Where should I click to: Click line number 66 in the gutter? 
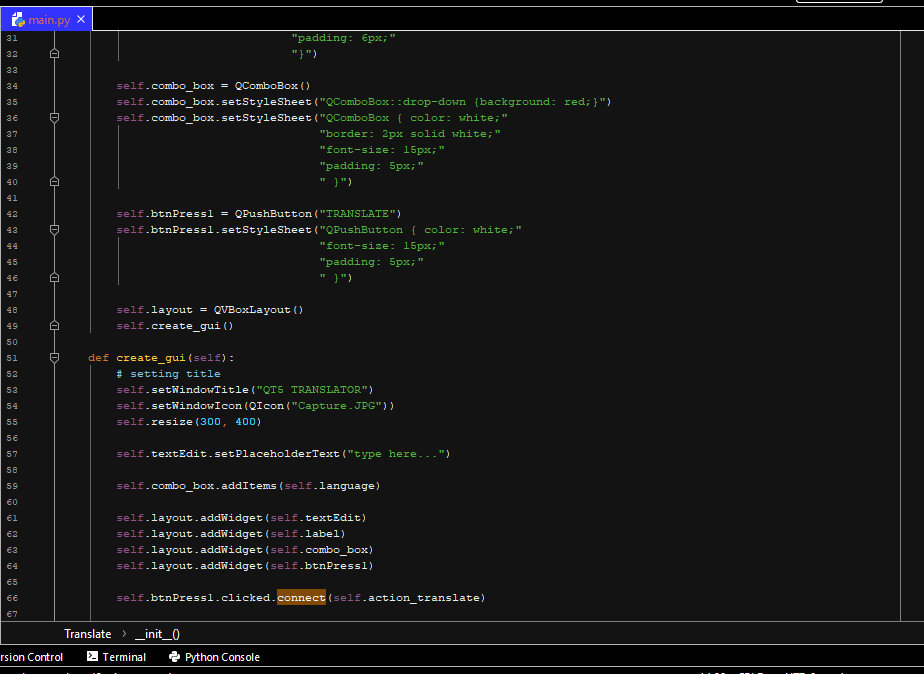click(12, 598)
